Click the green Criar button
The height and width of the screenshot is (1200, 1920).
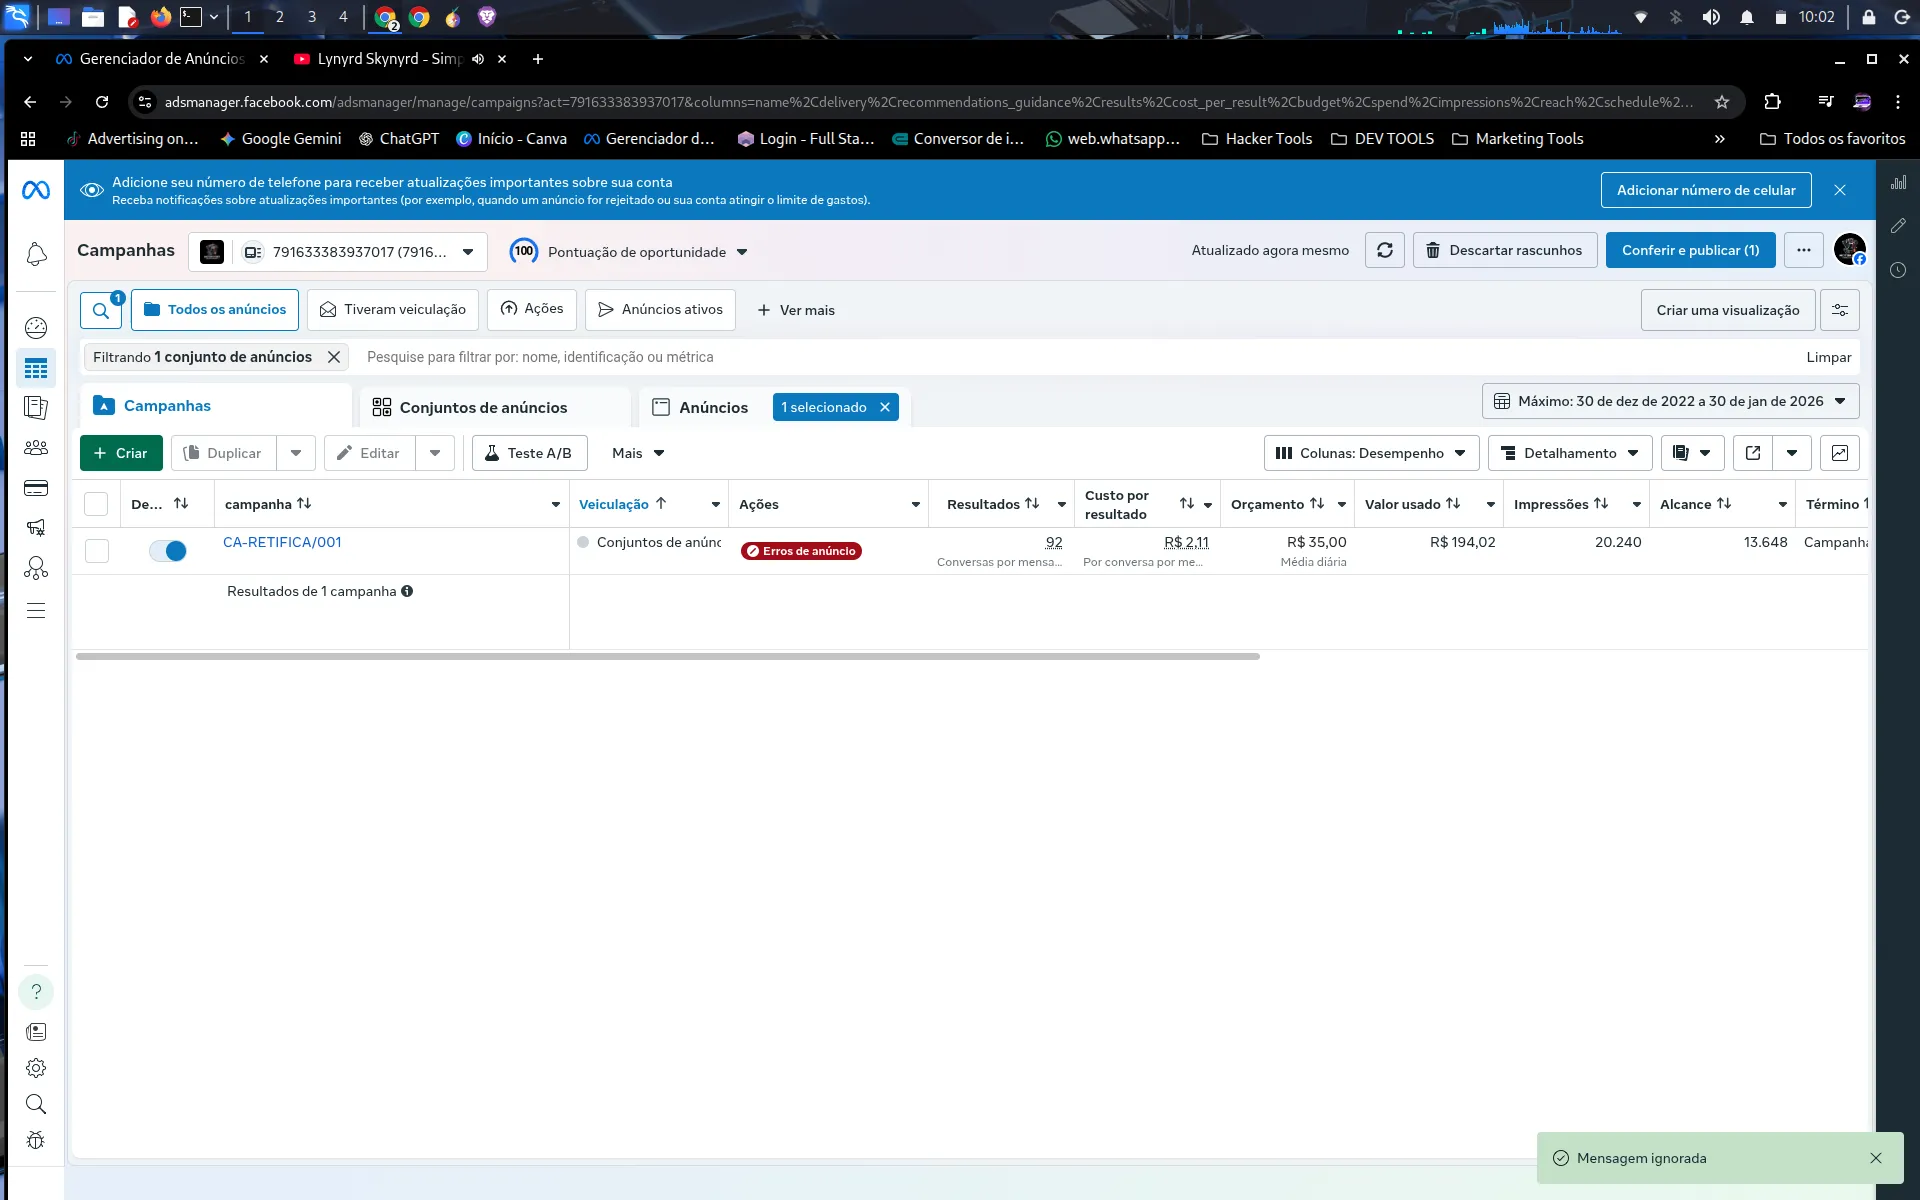[121, 453]
